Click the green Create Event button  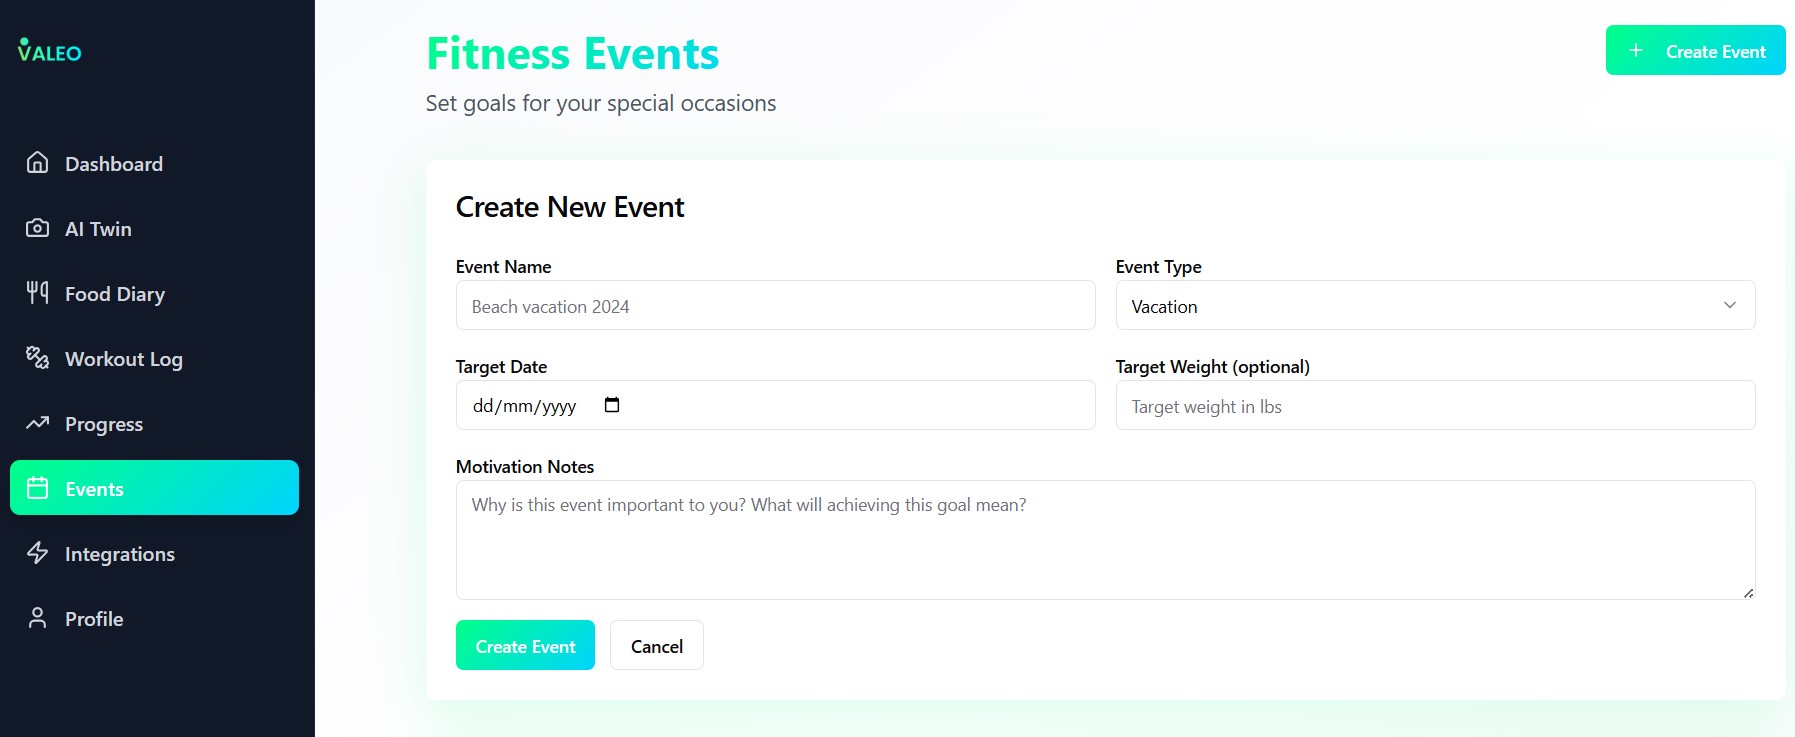pyautogui.click(x=525, y=645)
